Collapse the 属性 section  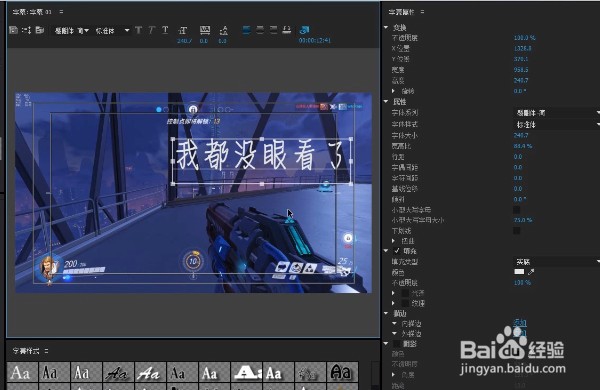click(386, 101)
